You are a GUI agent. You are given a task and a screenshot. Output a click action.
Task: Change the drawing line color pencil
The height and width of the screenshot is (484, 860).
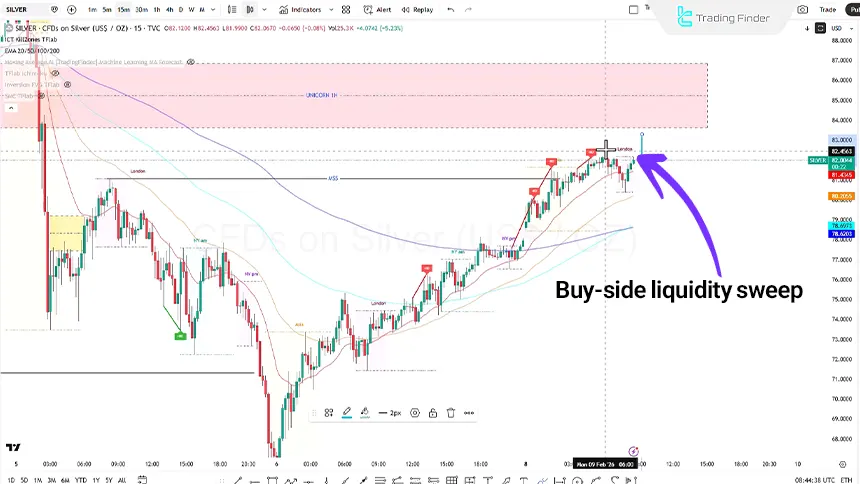[347, 413]
